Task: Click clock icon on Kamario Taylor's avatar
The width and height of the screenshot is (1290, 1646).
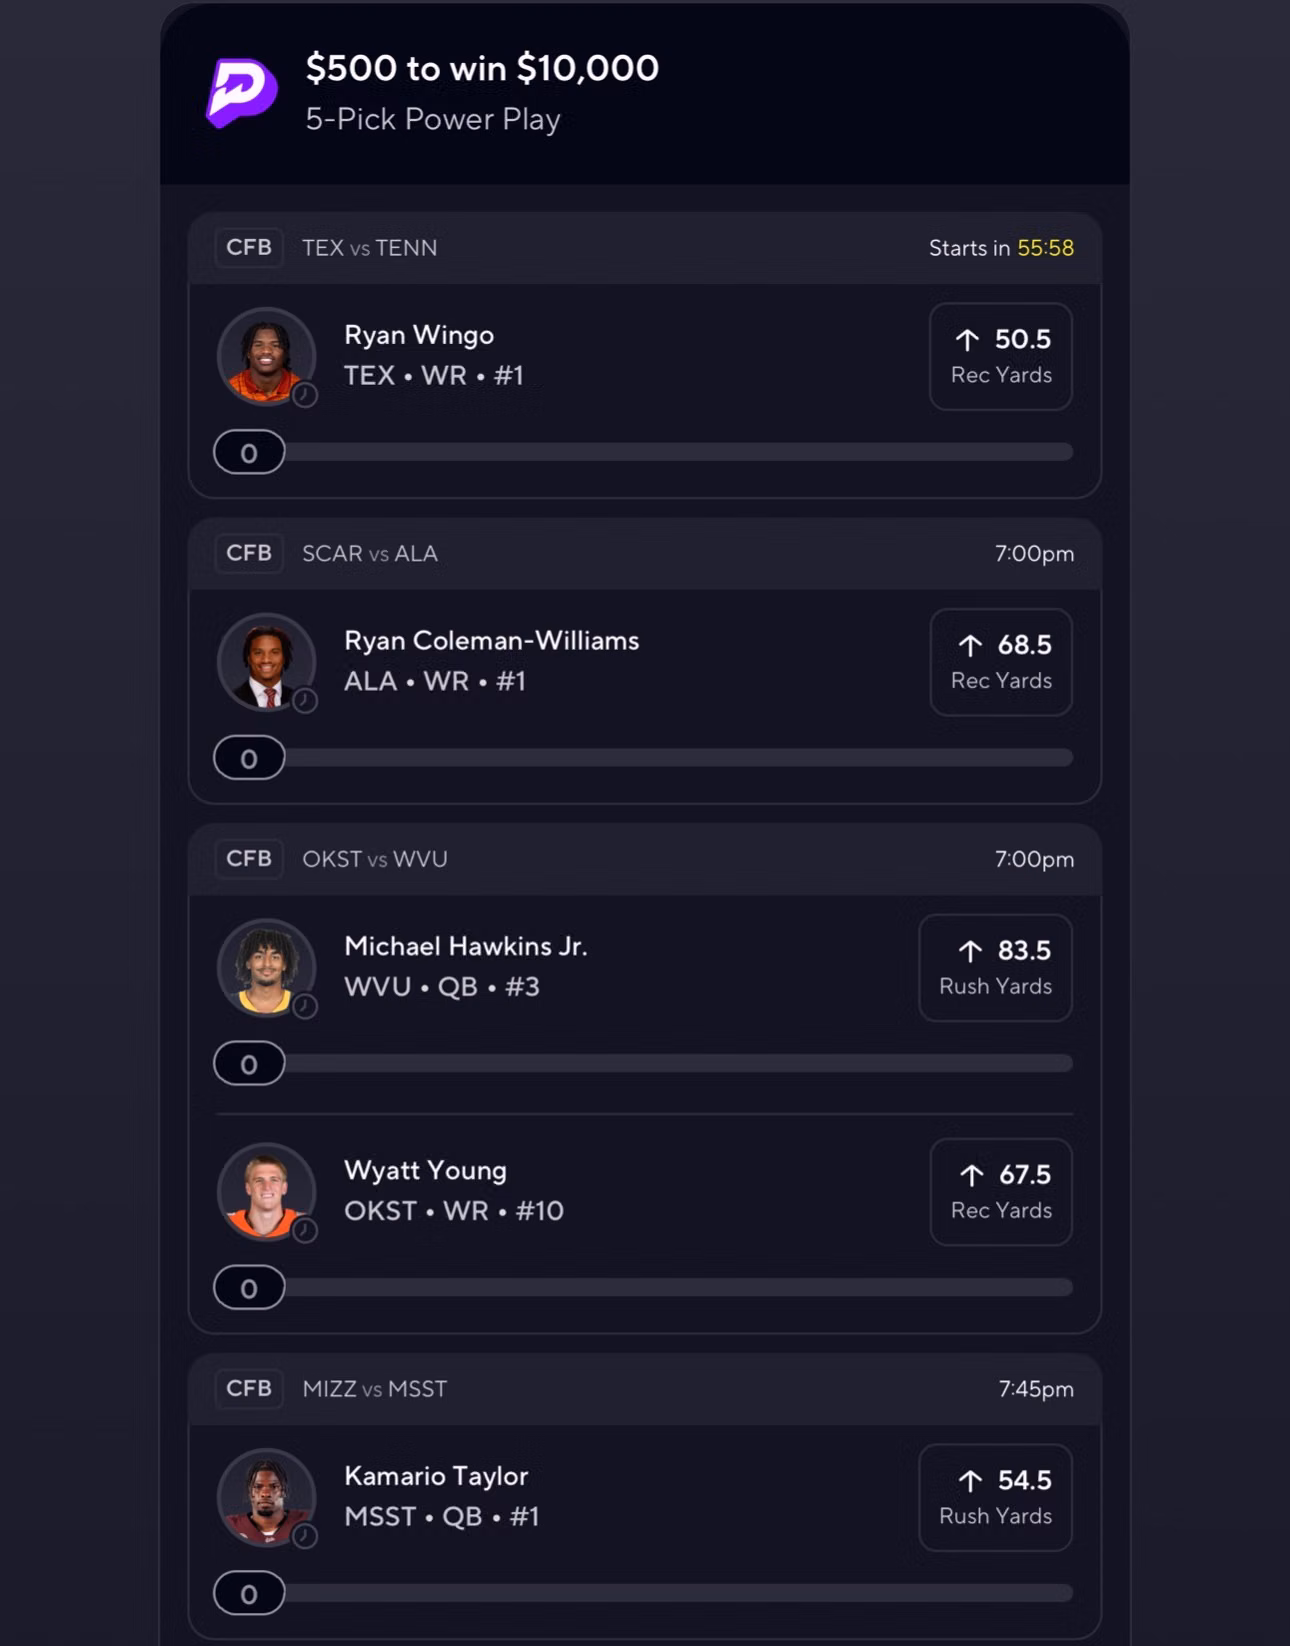Action: click(x=305, y=1537)
